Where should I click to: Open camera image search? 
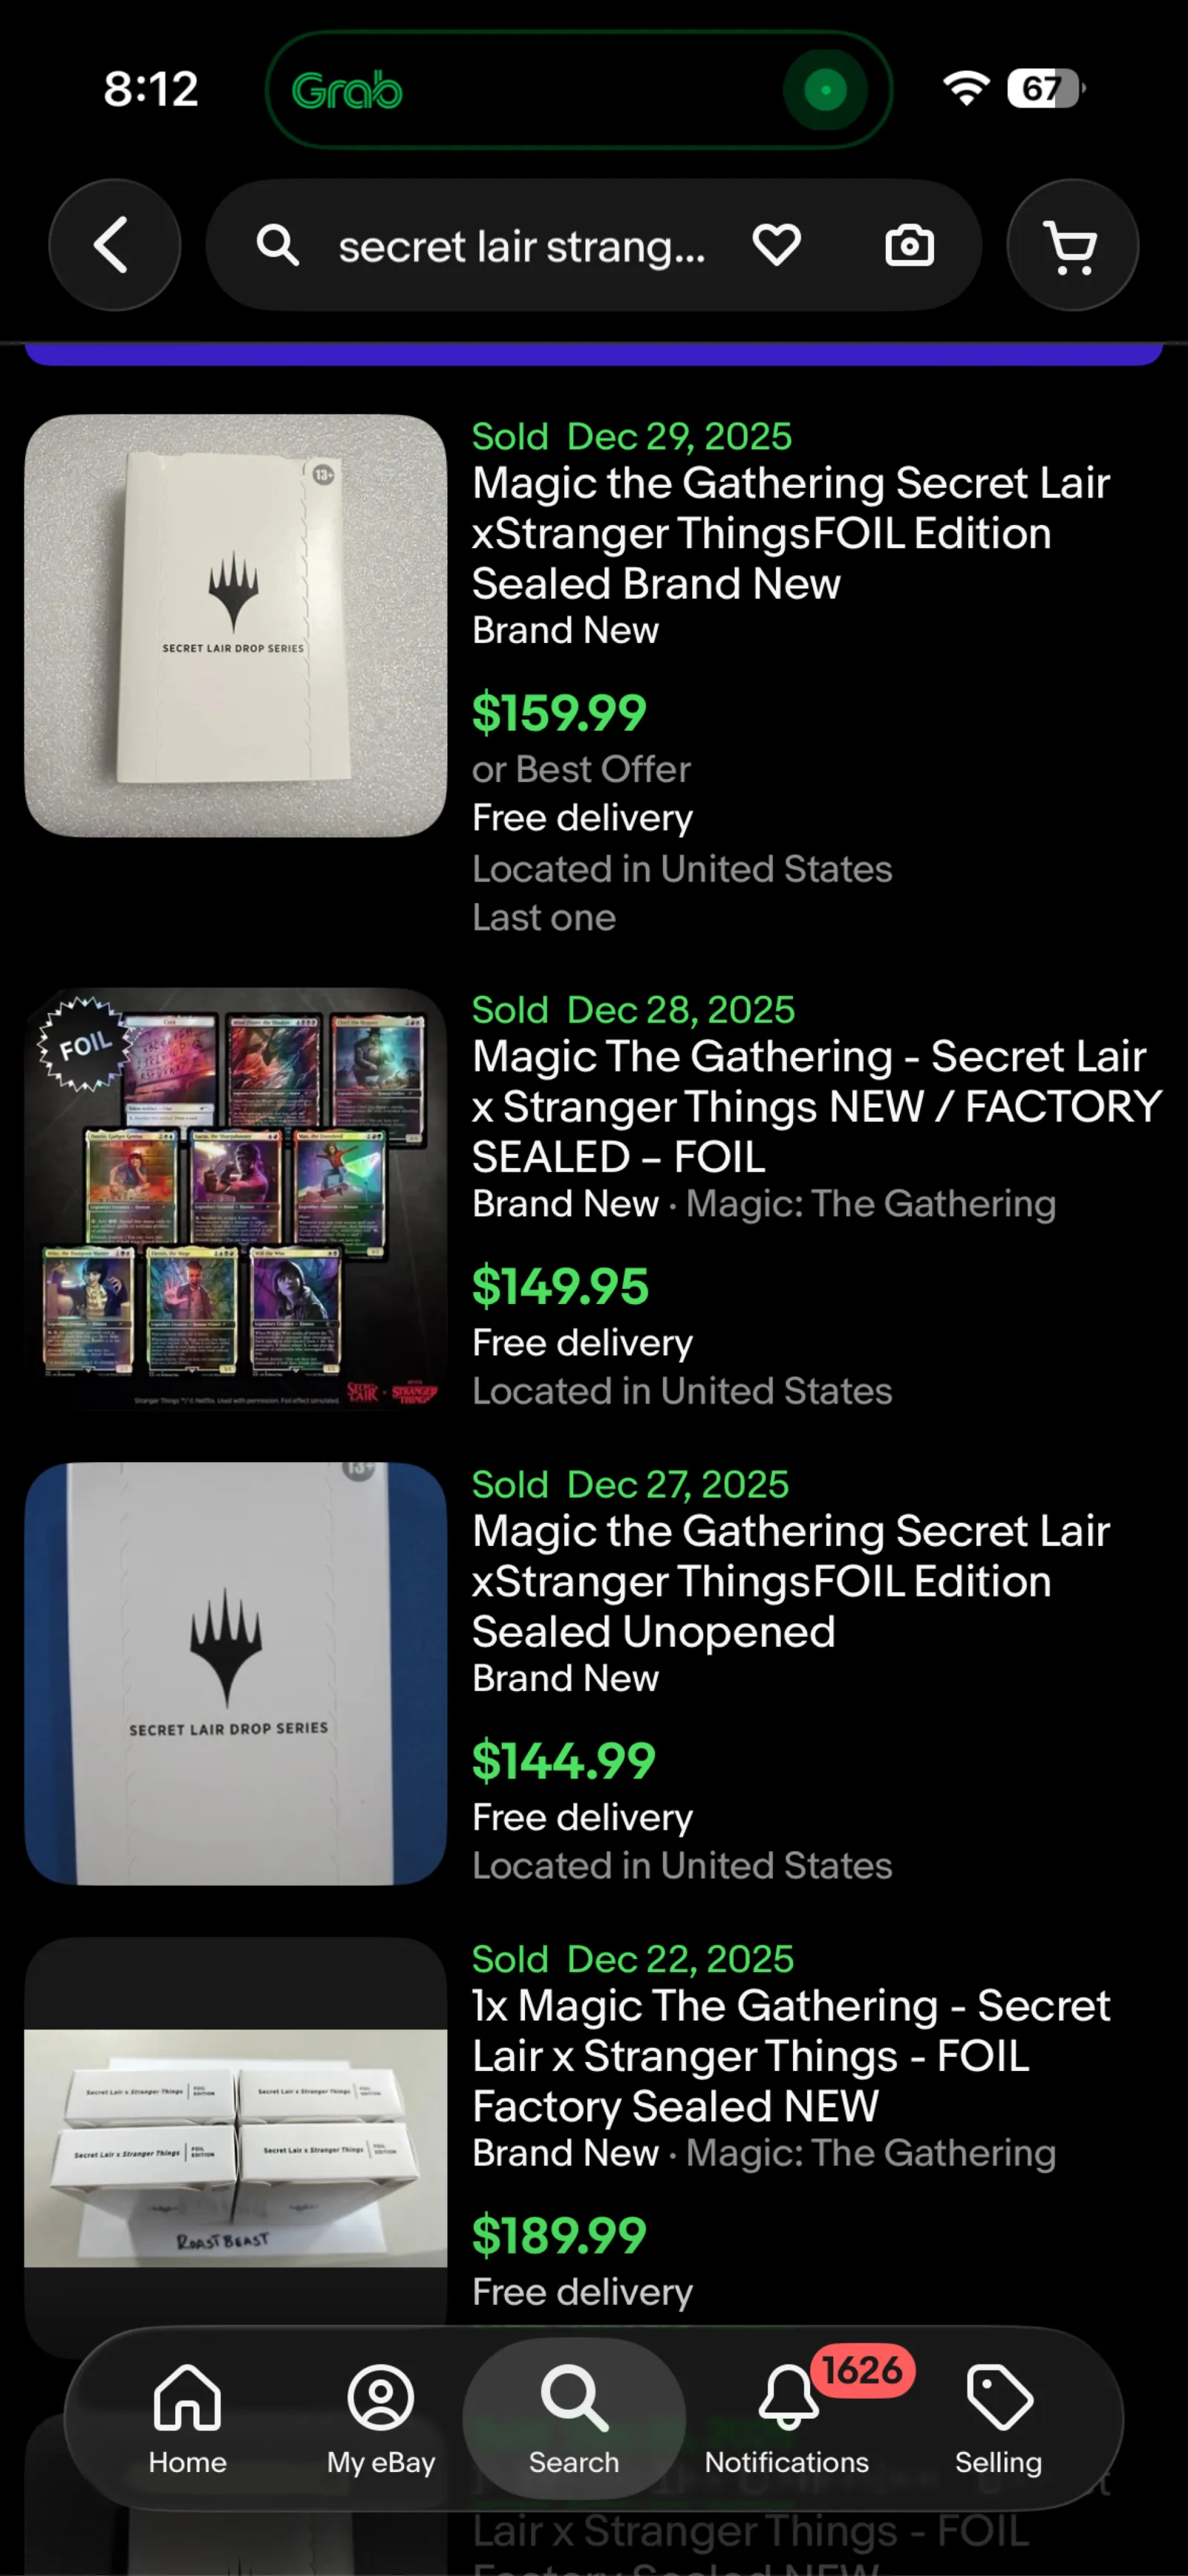(910, 246)
